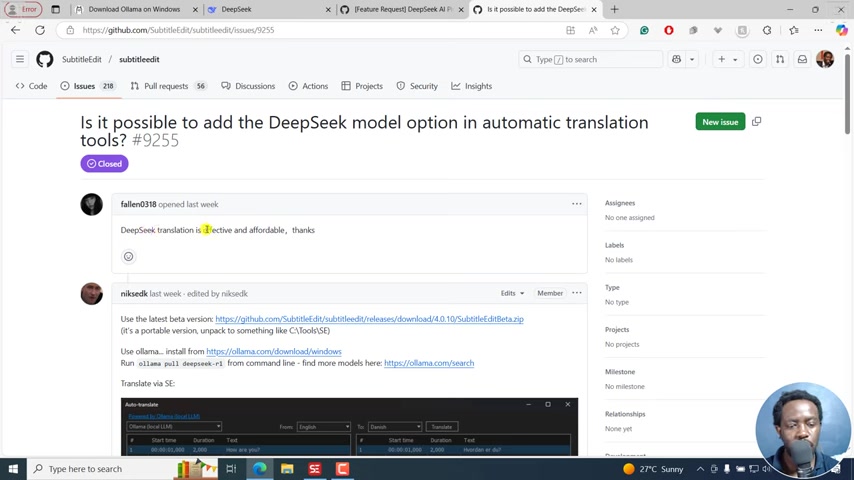The width and height of the screenshot is (854, 480).
Task: Open options menu on fallen0318's comment
Action: pyautogui.click(x=577, y=204)
